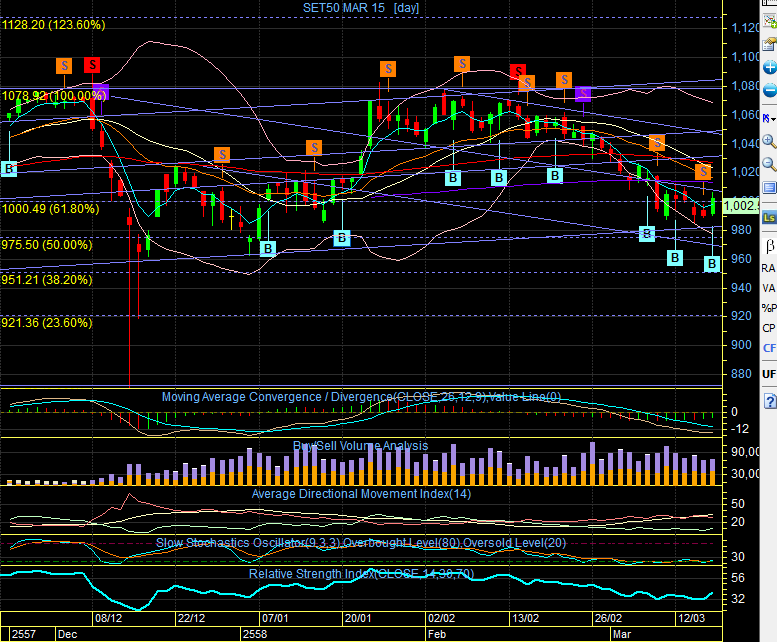Click the leftmost orange S sell marker

tap(63, 66)
